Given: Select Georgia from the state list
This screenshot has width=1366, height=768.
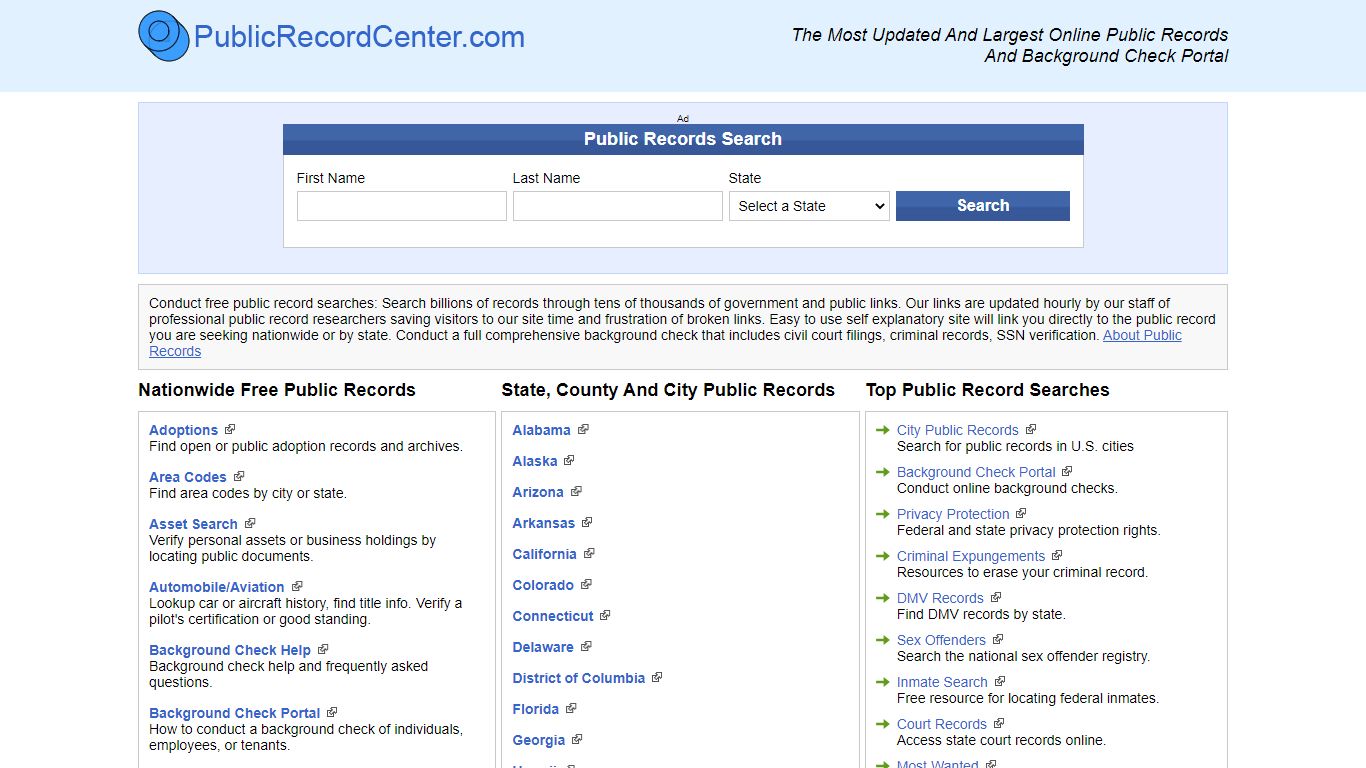Looking at the screenshot, I should click(x=539, y=740).
